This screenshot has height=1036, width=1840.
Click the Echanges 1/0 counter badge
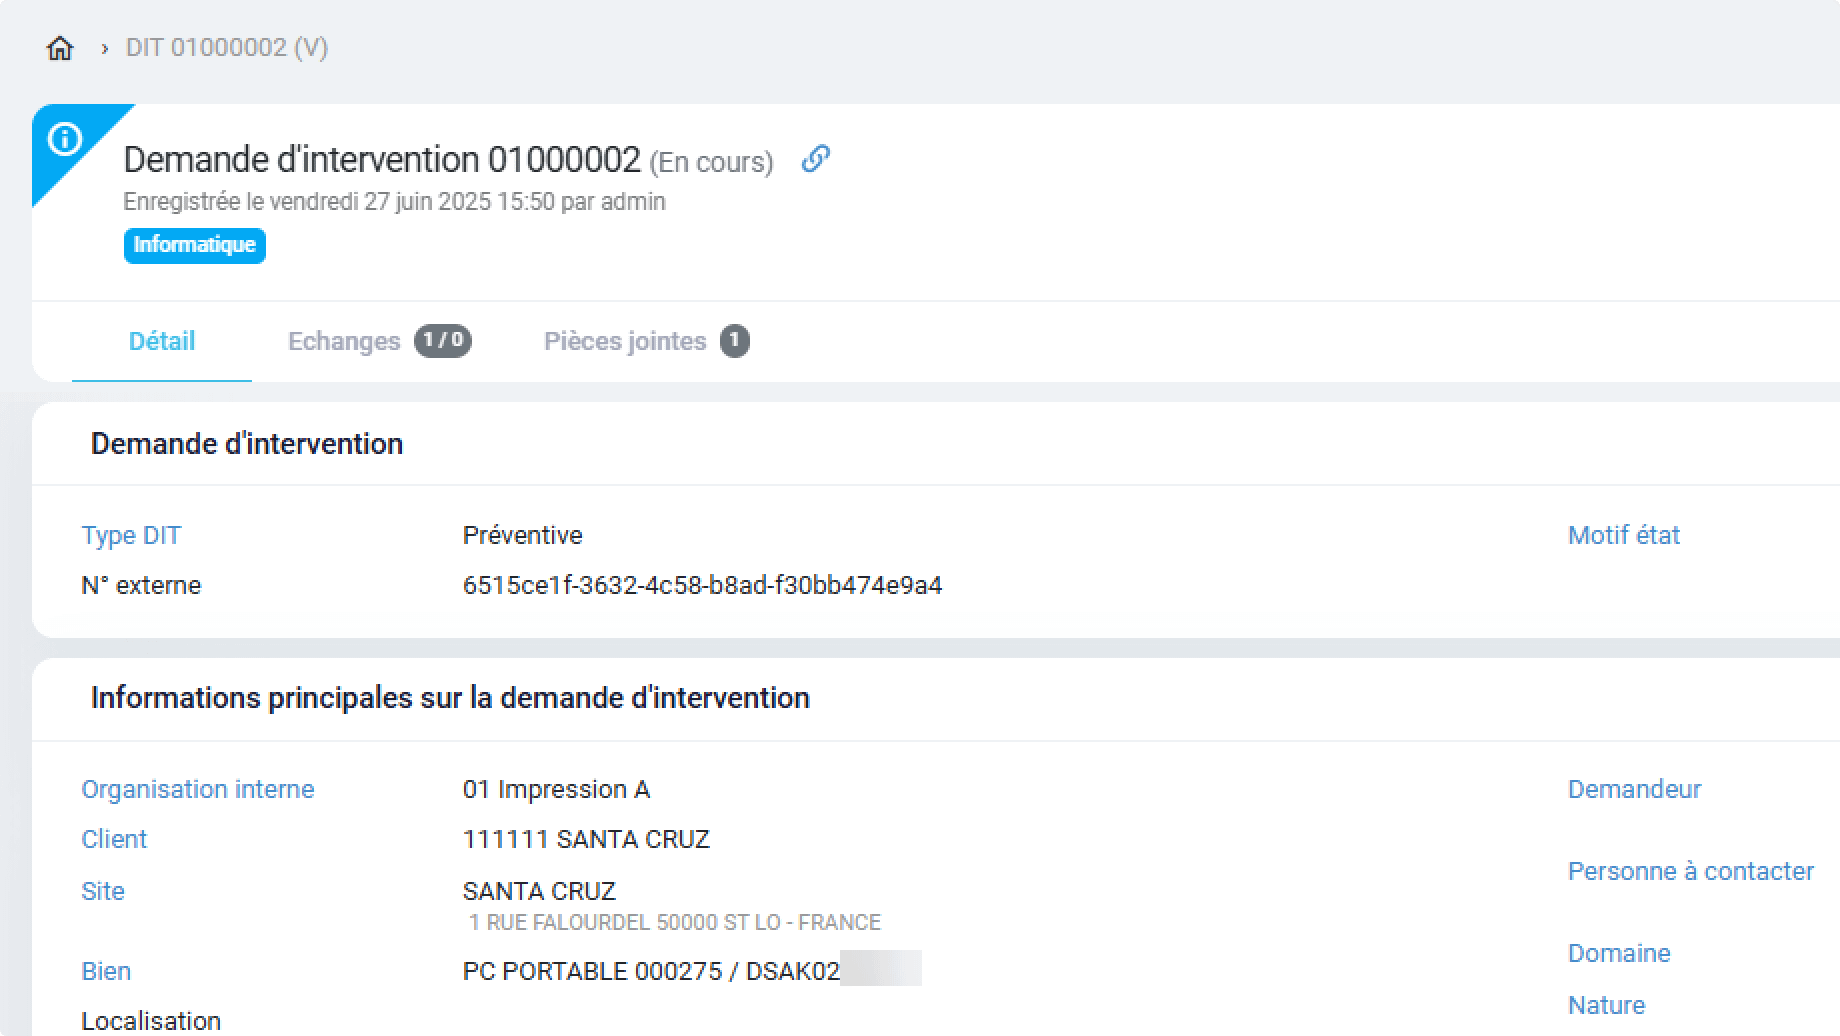443,341
